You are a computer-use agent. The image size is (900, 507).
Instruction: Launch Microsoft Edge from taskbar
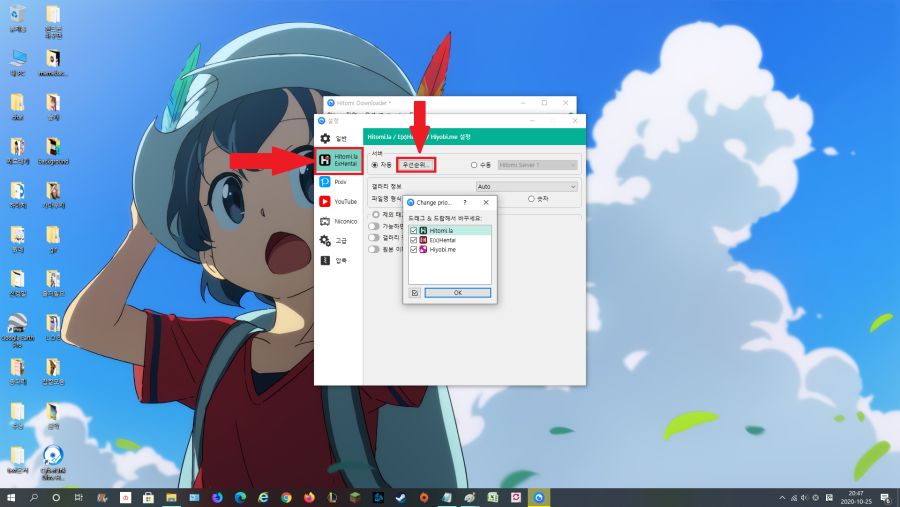(240, 498)
